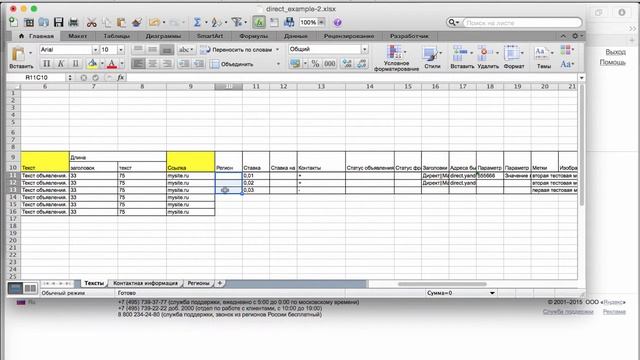Click the percent style button
Image resolution: width=640 pixels, height=360 pixels.
pyautogui.click(x=315, y=63)
